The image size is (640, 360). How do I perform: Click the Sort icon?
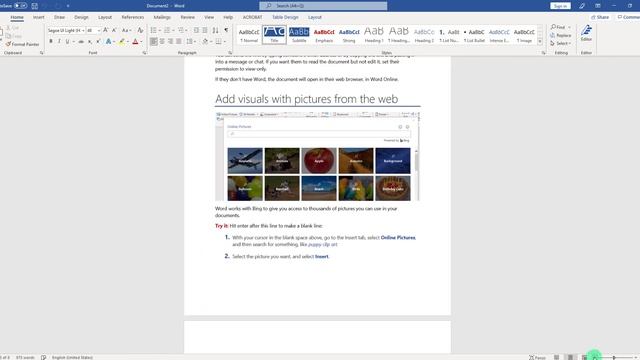[216, 30]
